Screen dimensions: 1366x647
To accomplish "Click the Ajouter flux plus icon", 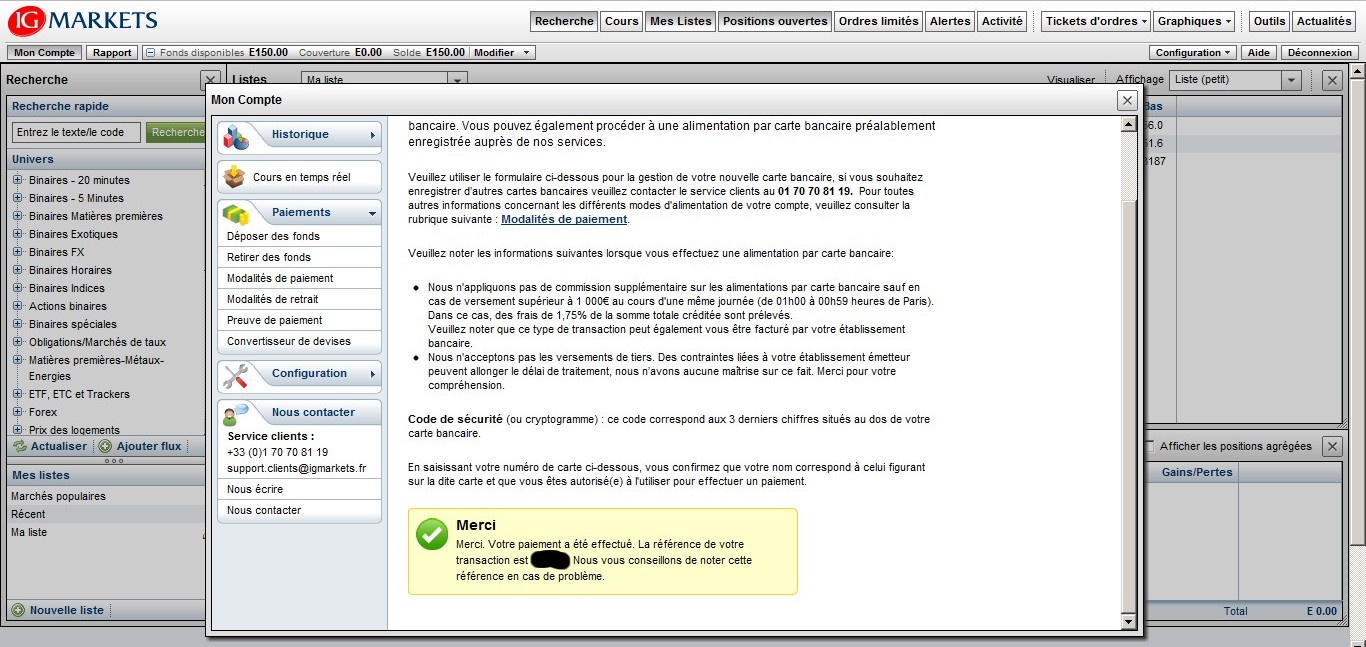I will pos(105,446).
